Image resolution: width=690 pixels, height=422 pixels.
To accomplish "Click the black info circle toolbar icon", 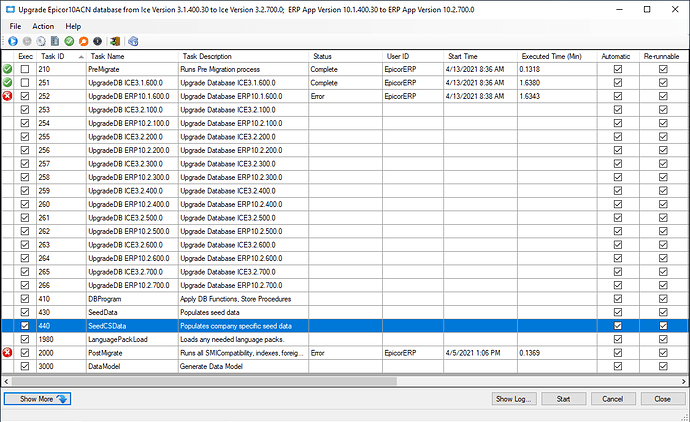I will 97,41.
